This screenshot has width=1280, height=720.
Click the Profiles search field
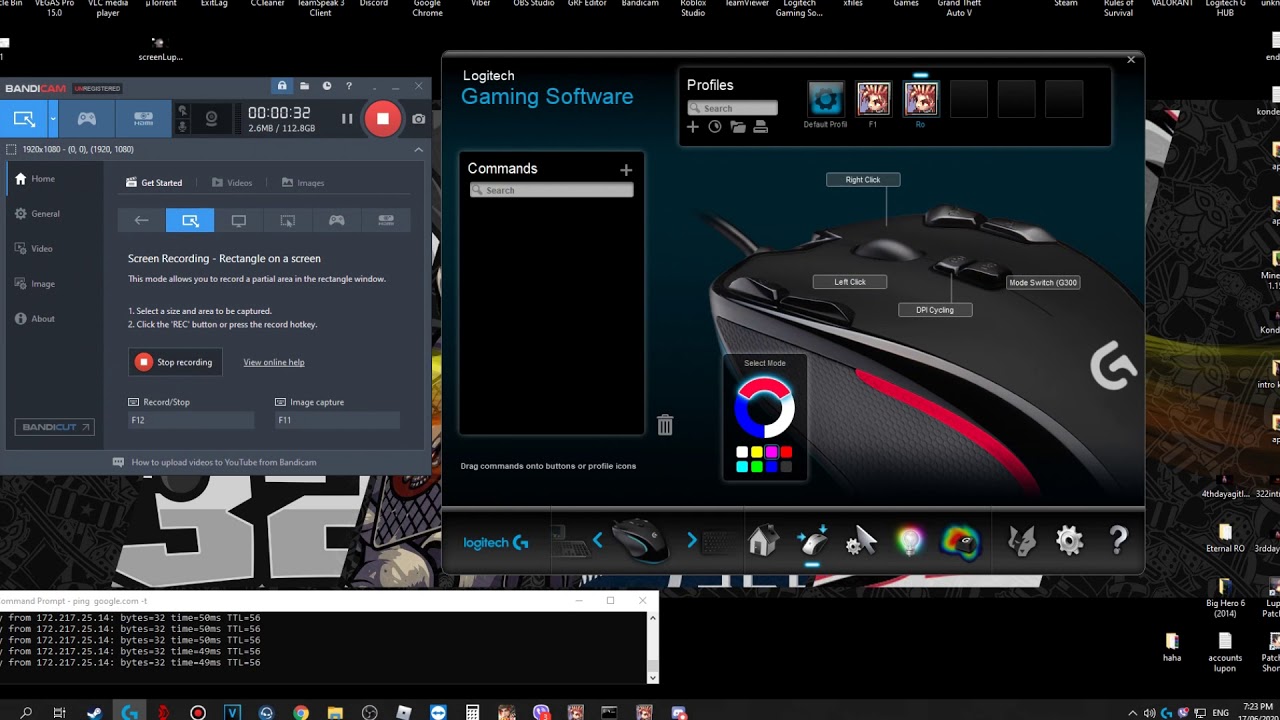[x=732, y=108]
